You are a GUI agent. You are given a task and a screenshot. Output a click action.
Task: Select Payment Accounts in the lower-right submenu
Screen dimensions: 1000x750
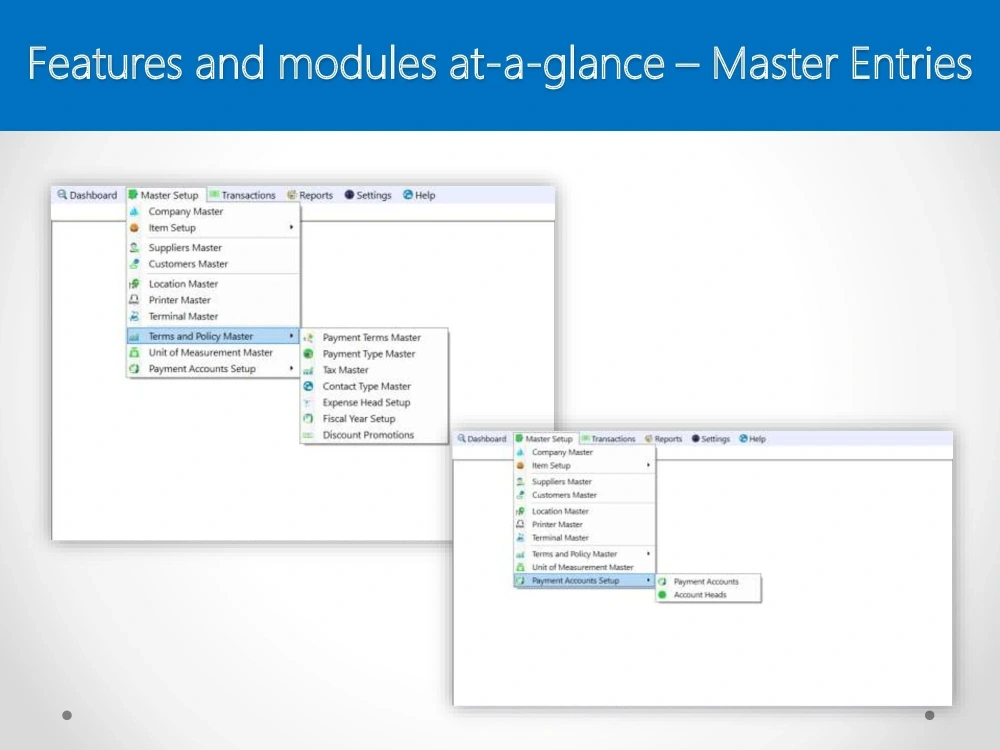(x=708, y=582)
